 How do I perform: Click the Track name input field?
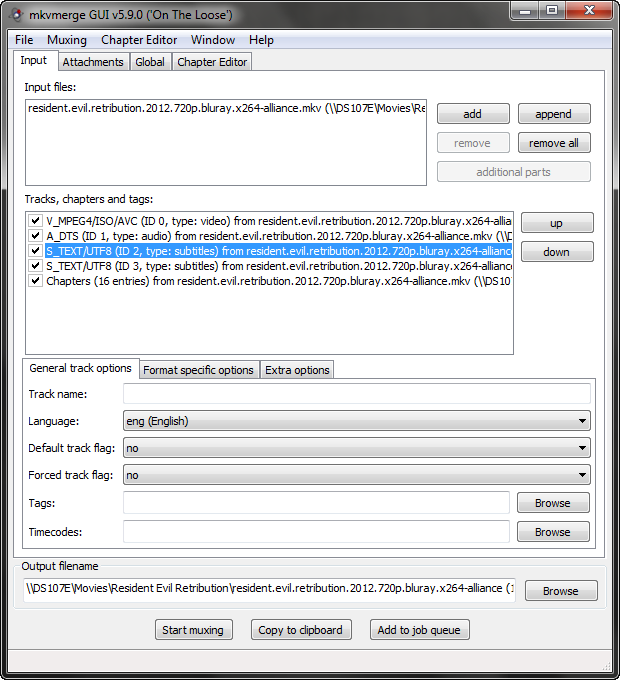(x=356, y=394)
